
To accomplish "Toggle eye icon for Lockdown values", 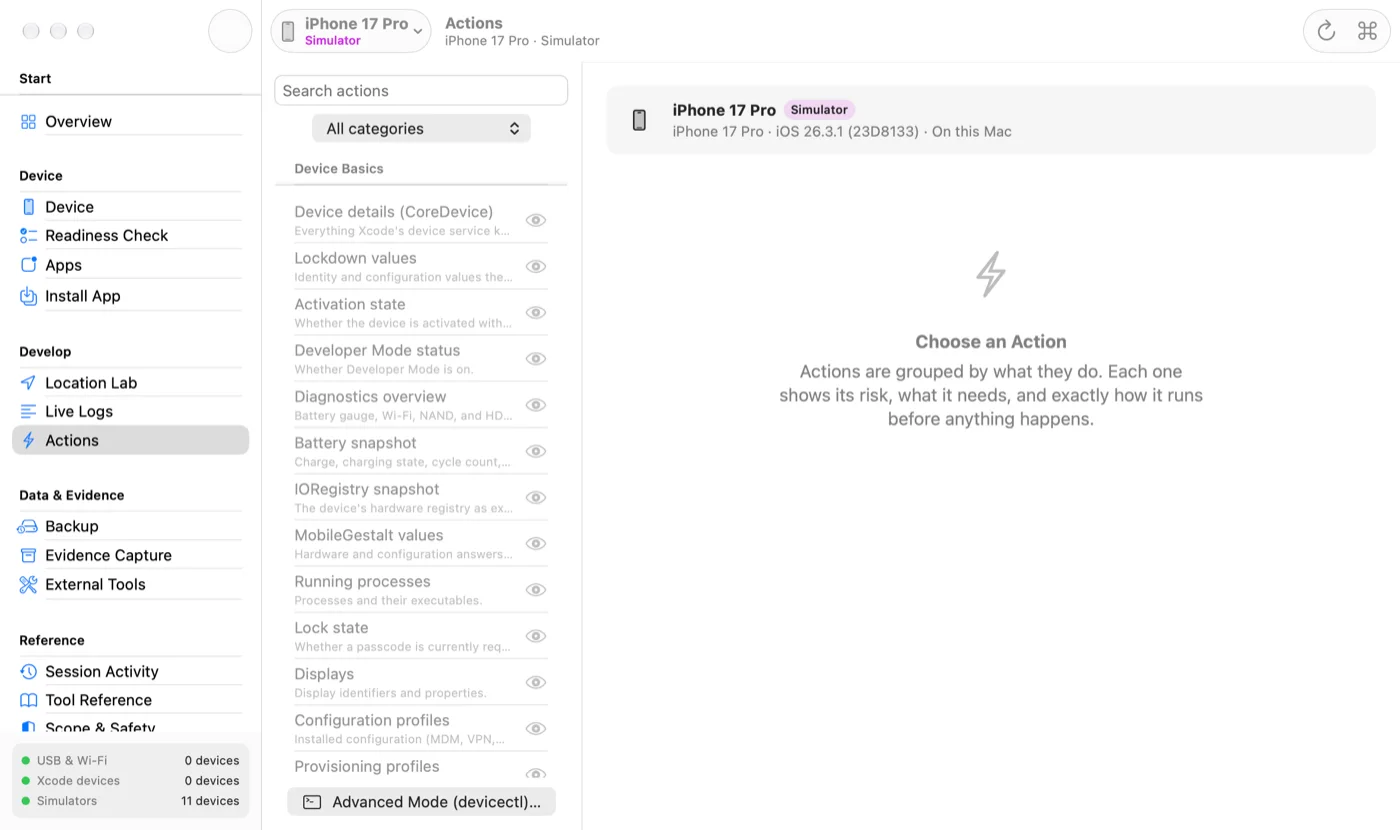I will click(536, 267).
